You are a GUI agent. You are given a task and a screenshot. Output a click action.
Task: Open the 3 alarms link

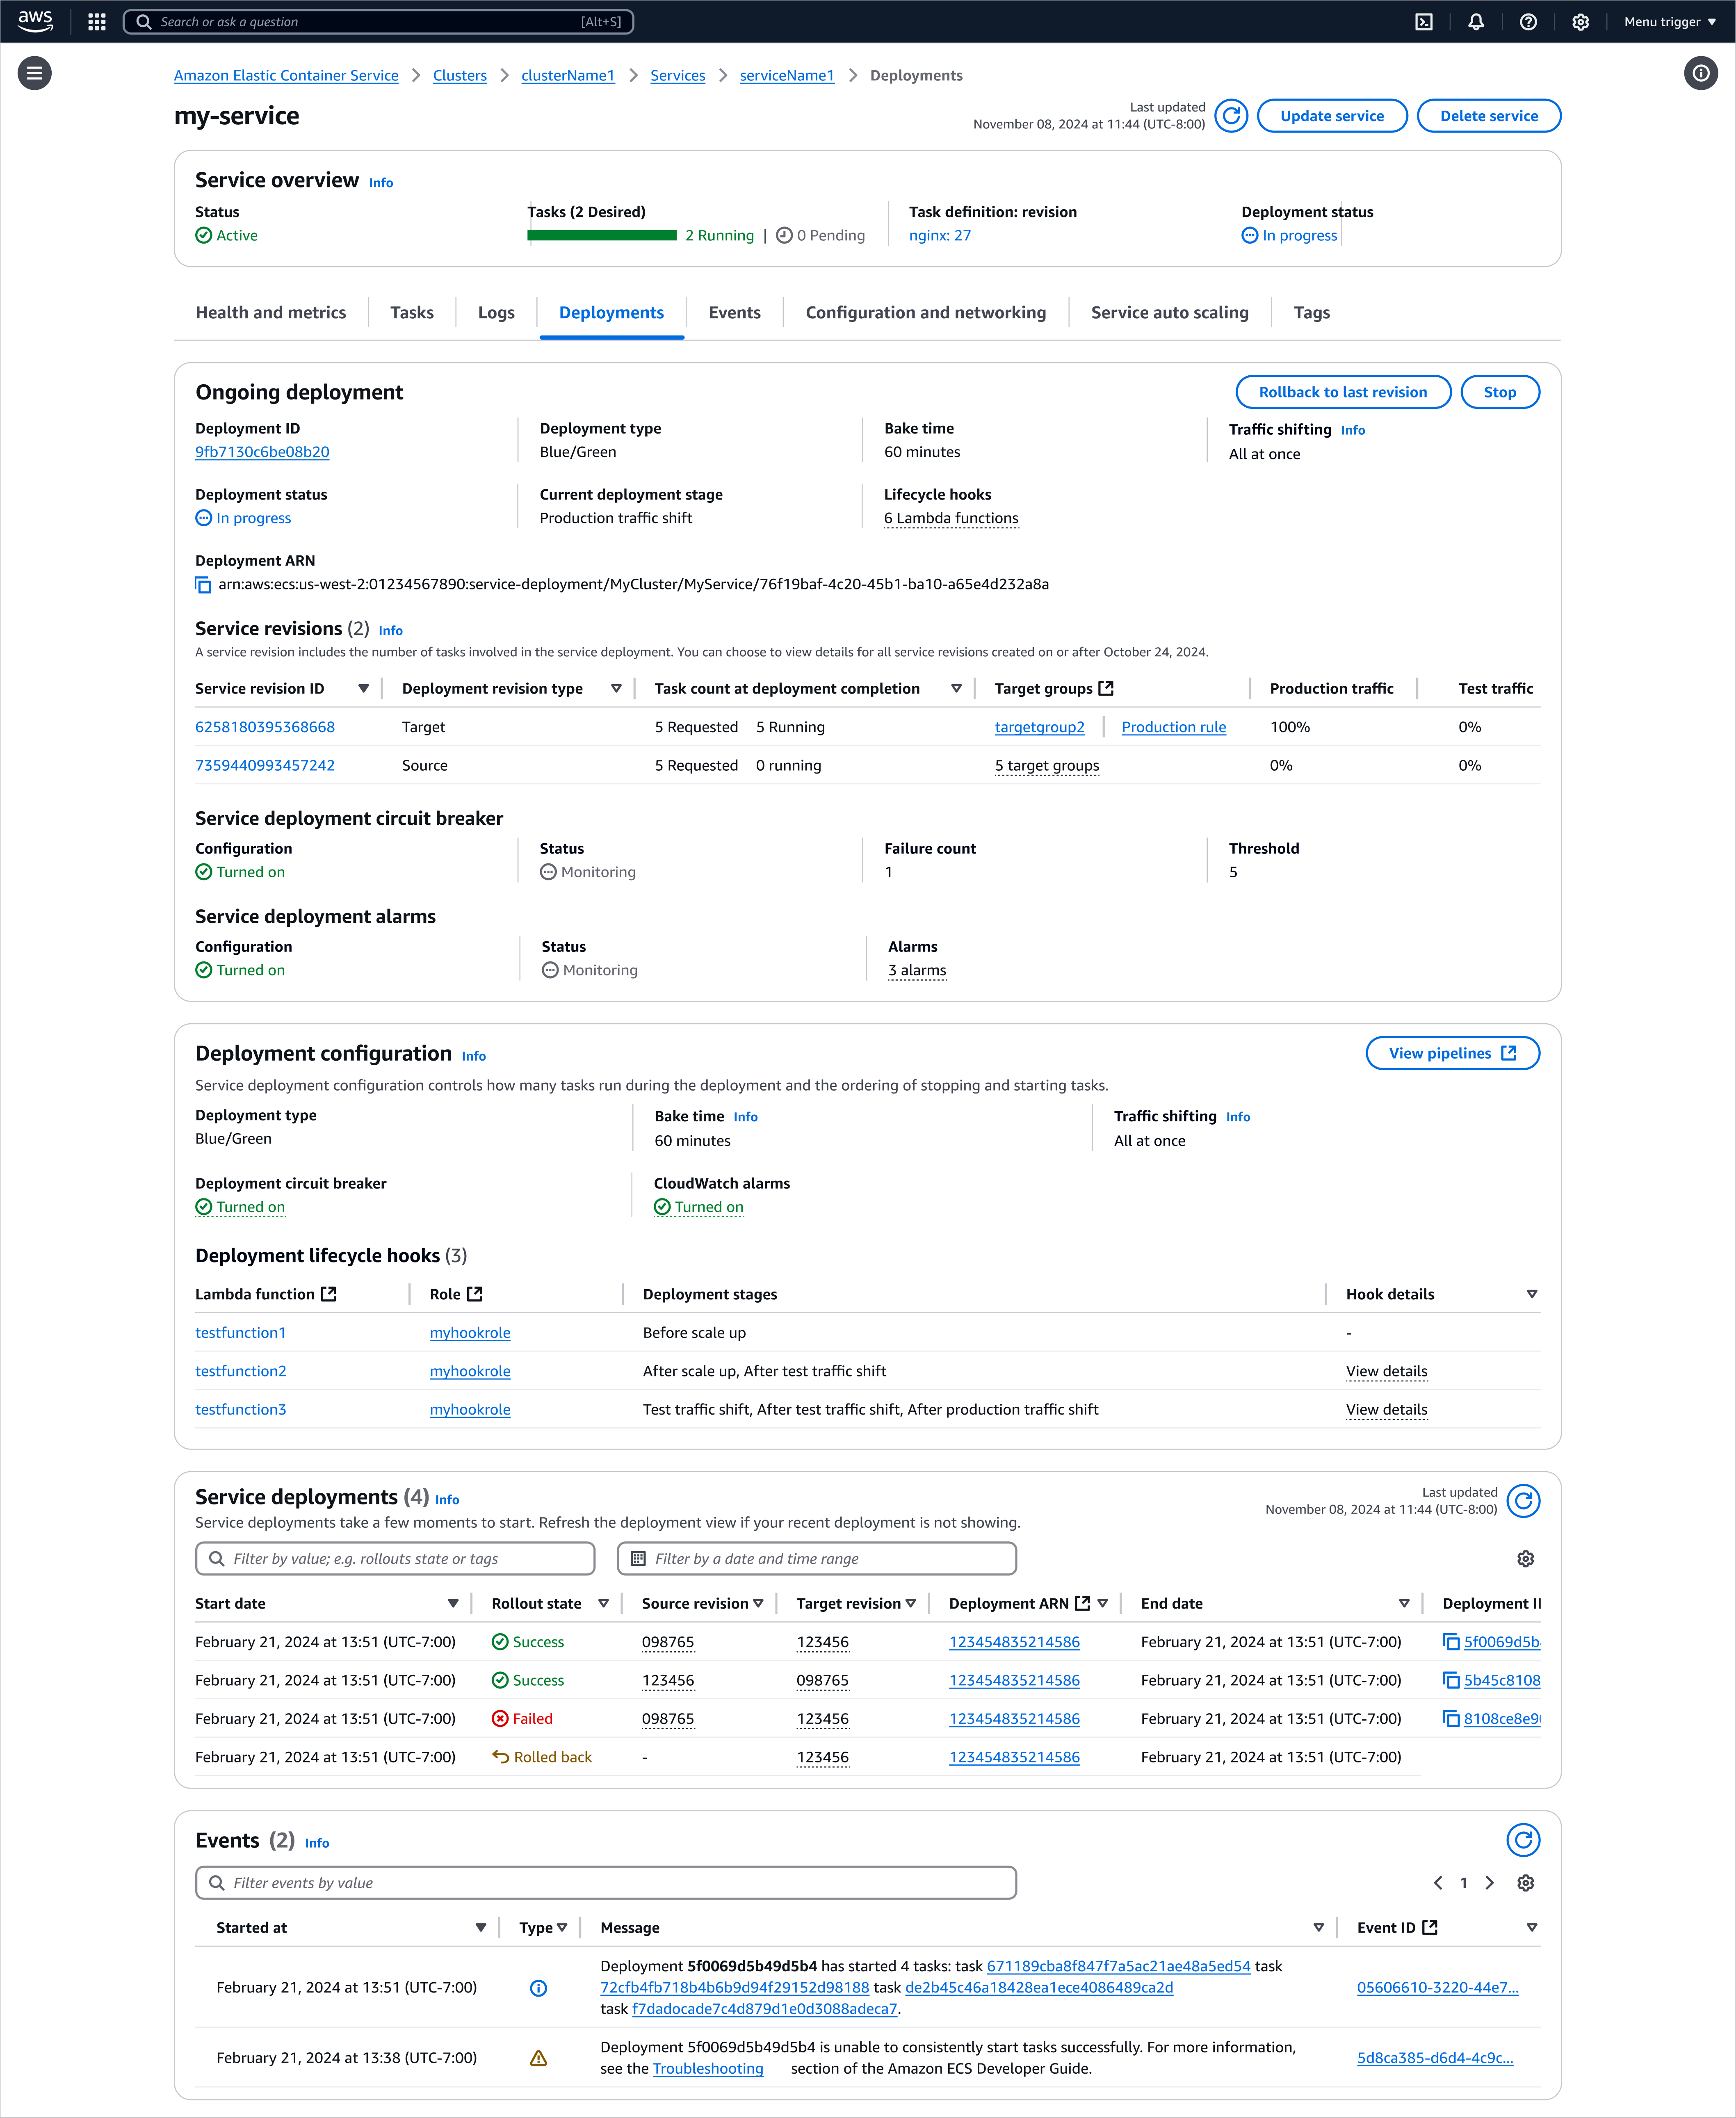click(x=916, y=970)
